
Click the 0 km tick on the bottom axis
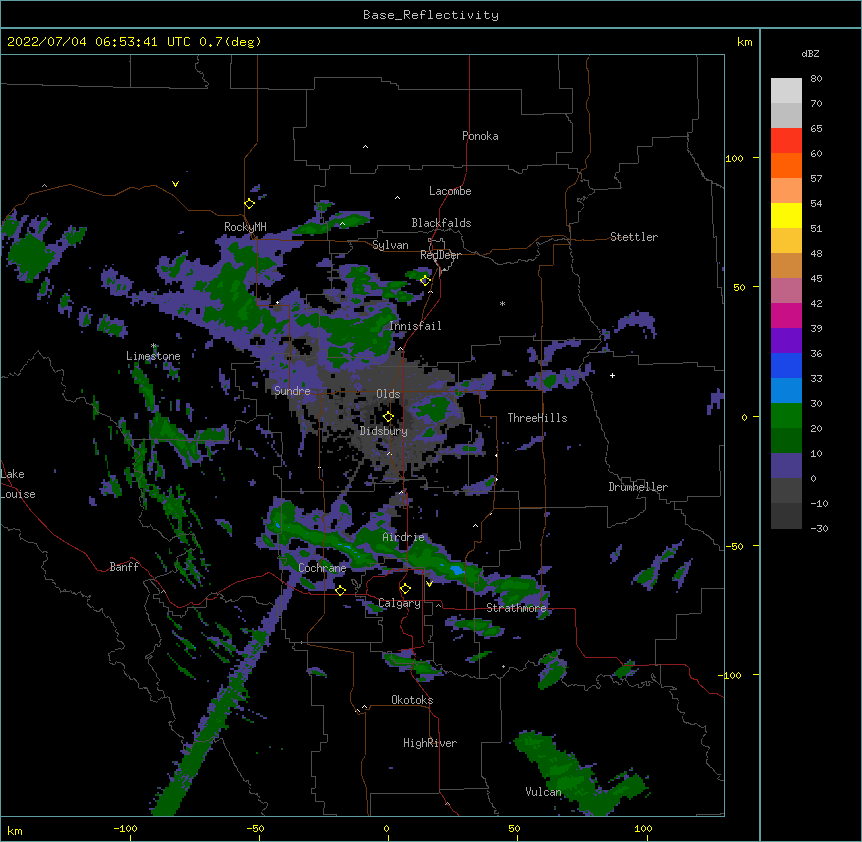[386, 828]
